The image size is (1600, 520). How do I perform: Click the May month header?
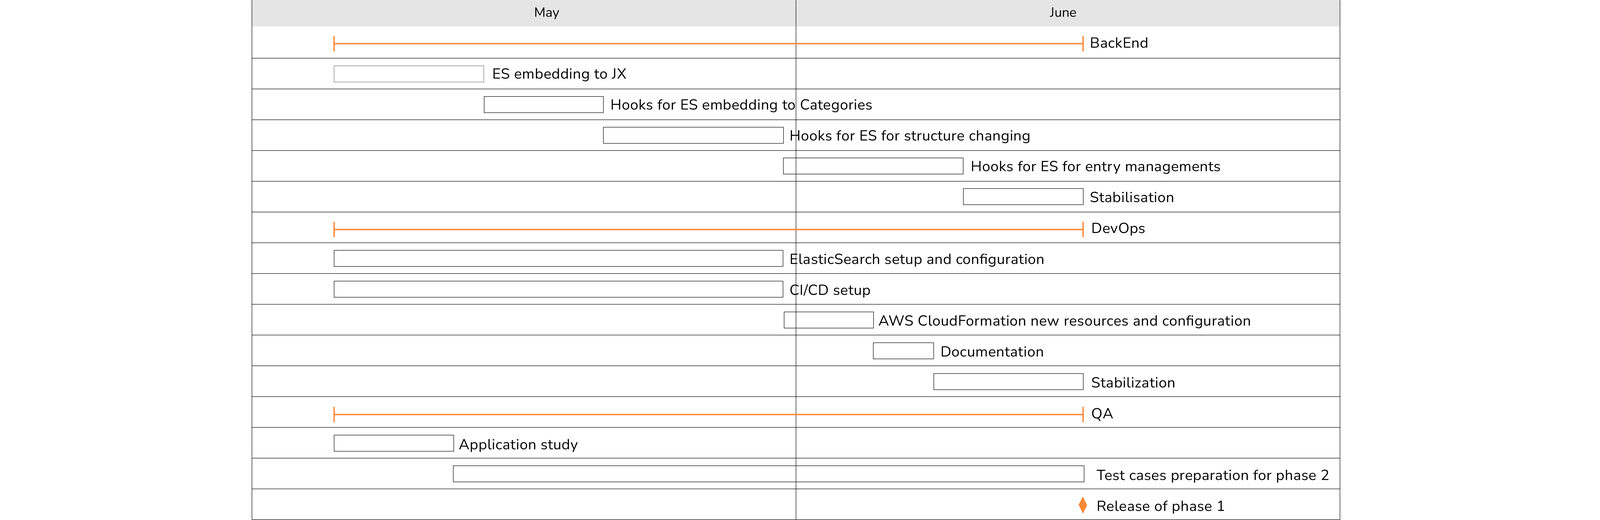pyautogui.click(x=524, y=13)
